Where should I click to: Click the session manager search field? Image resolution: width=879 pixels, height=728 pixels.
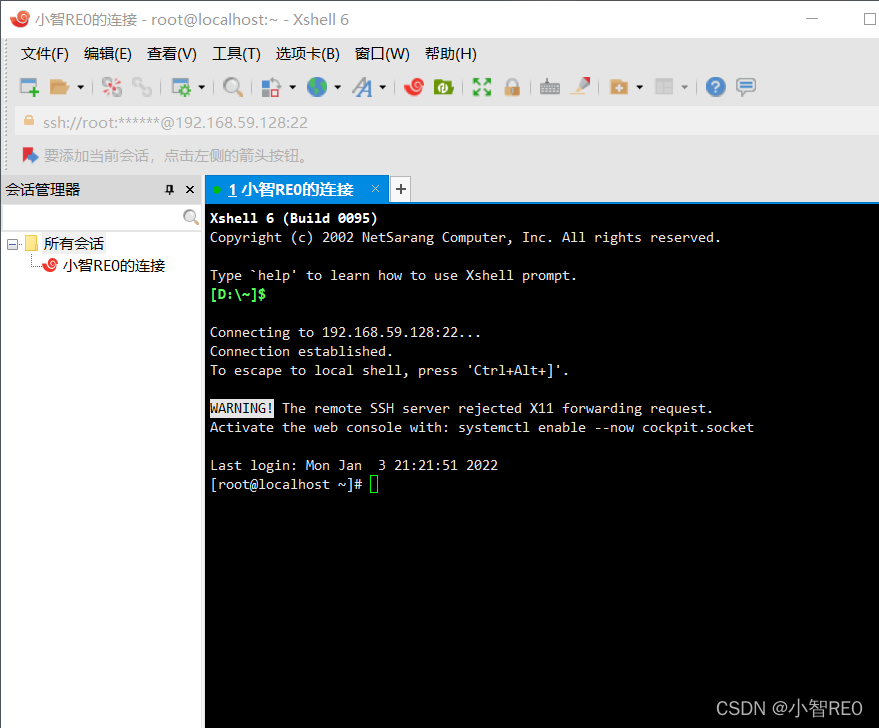[92, 217]
